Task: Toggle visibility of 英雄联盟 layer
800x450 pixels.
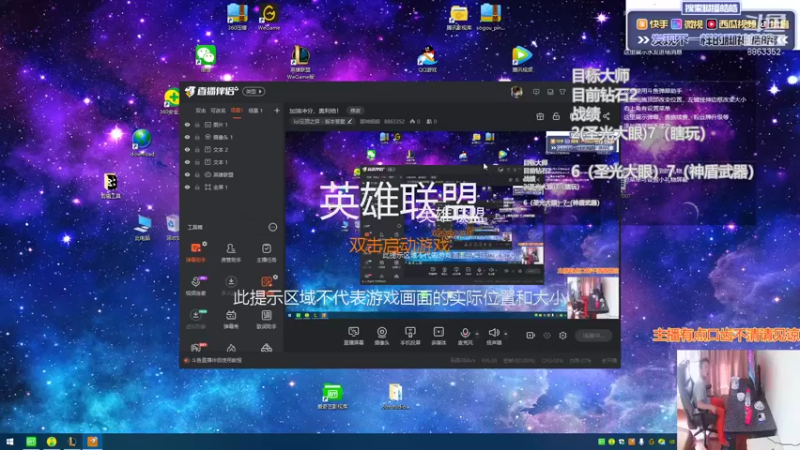Action: pos(187,174)
